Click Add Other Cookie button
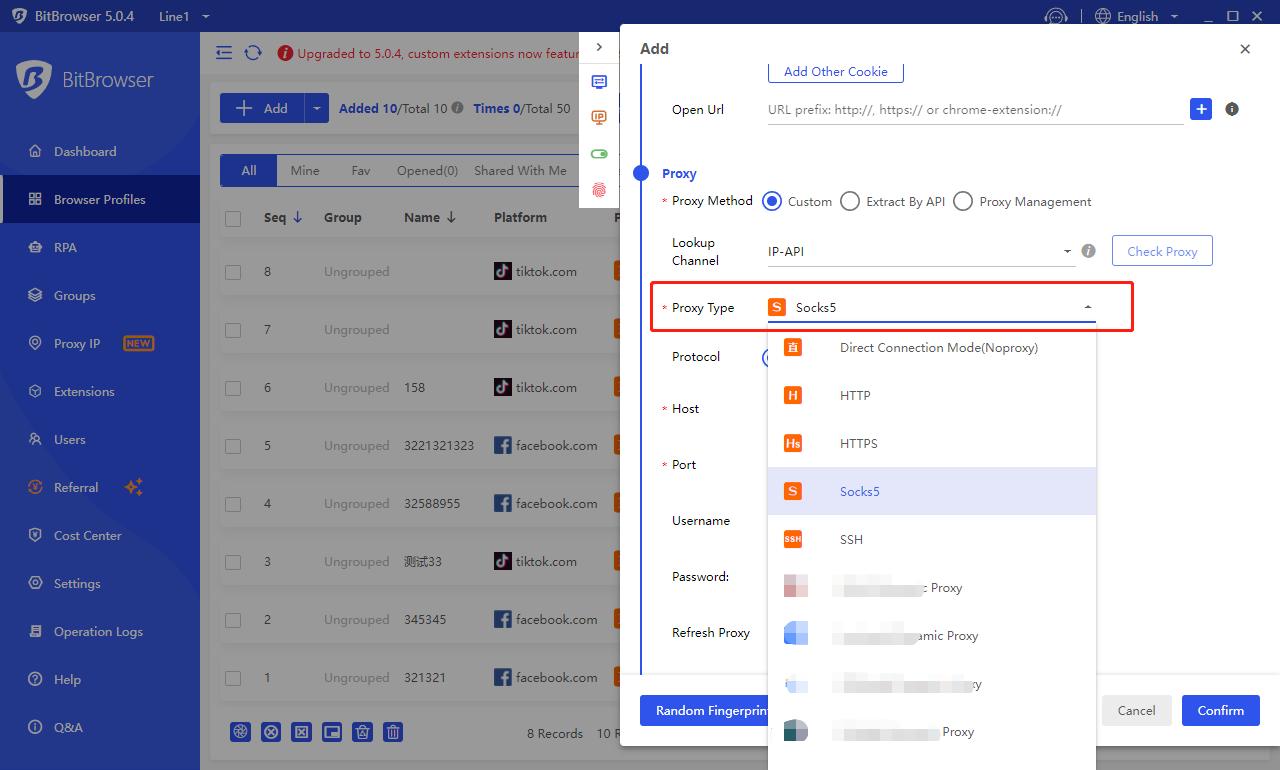The image size is (1280, 770). [x=835, y=71]
